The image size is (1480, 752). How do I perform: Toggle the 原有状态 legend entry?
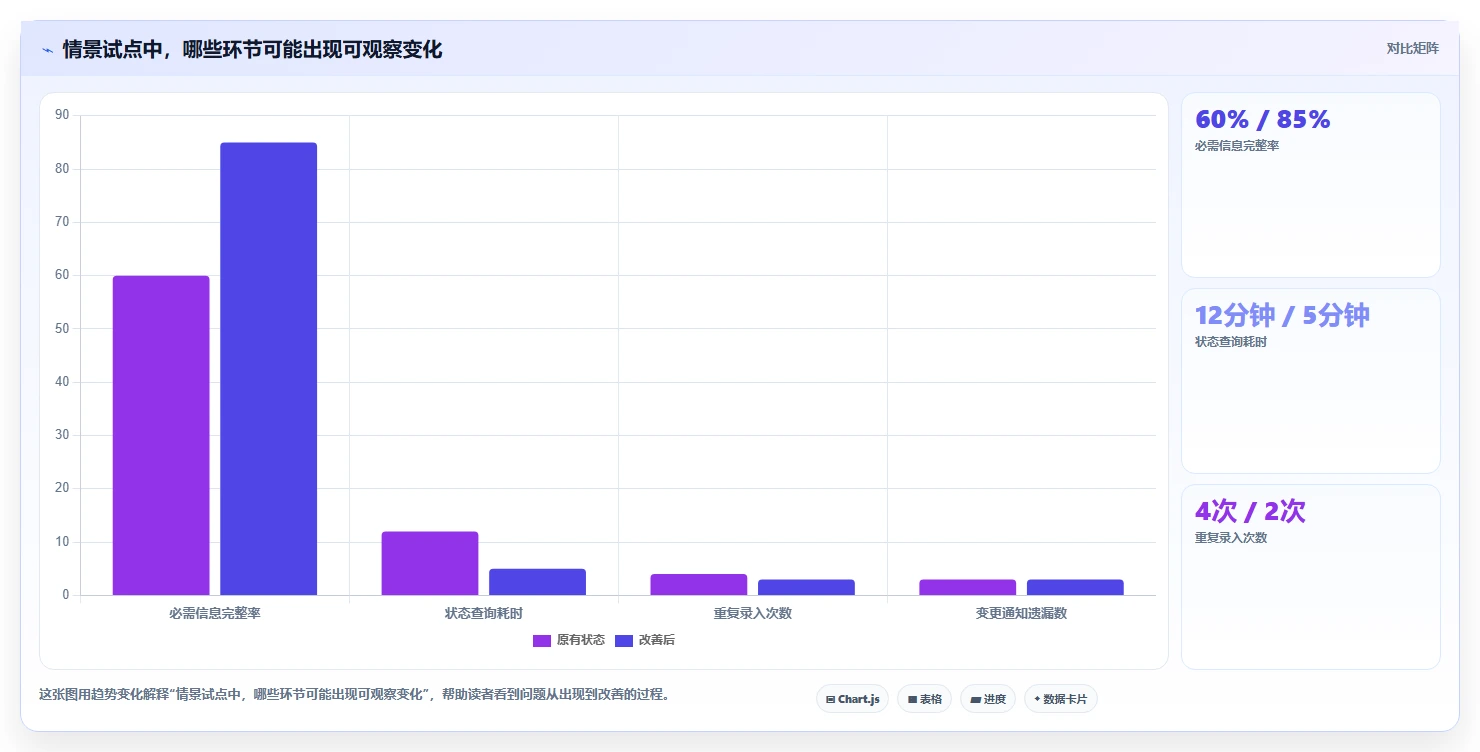569,640
